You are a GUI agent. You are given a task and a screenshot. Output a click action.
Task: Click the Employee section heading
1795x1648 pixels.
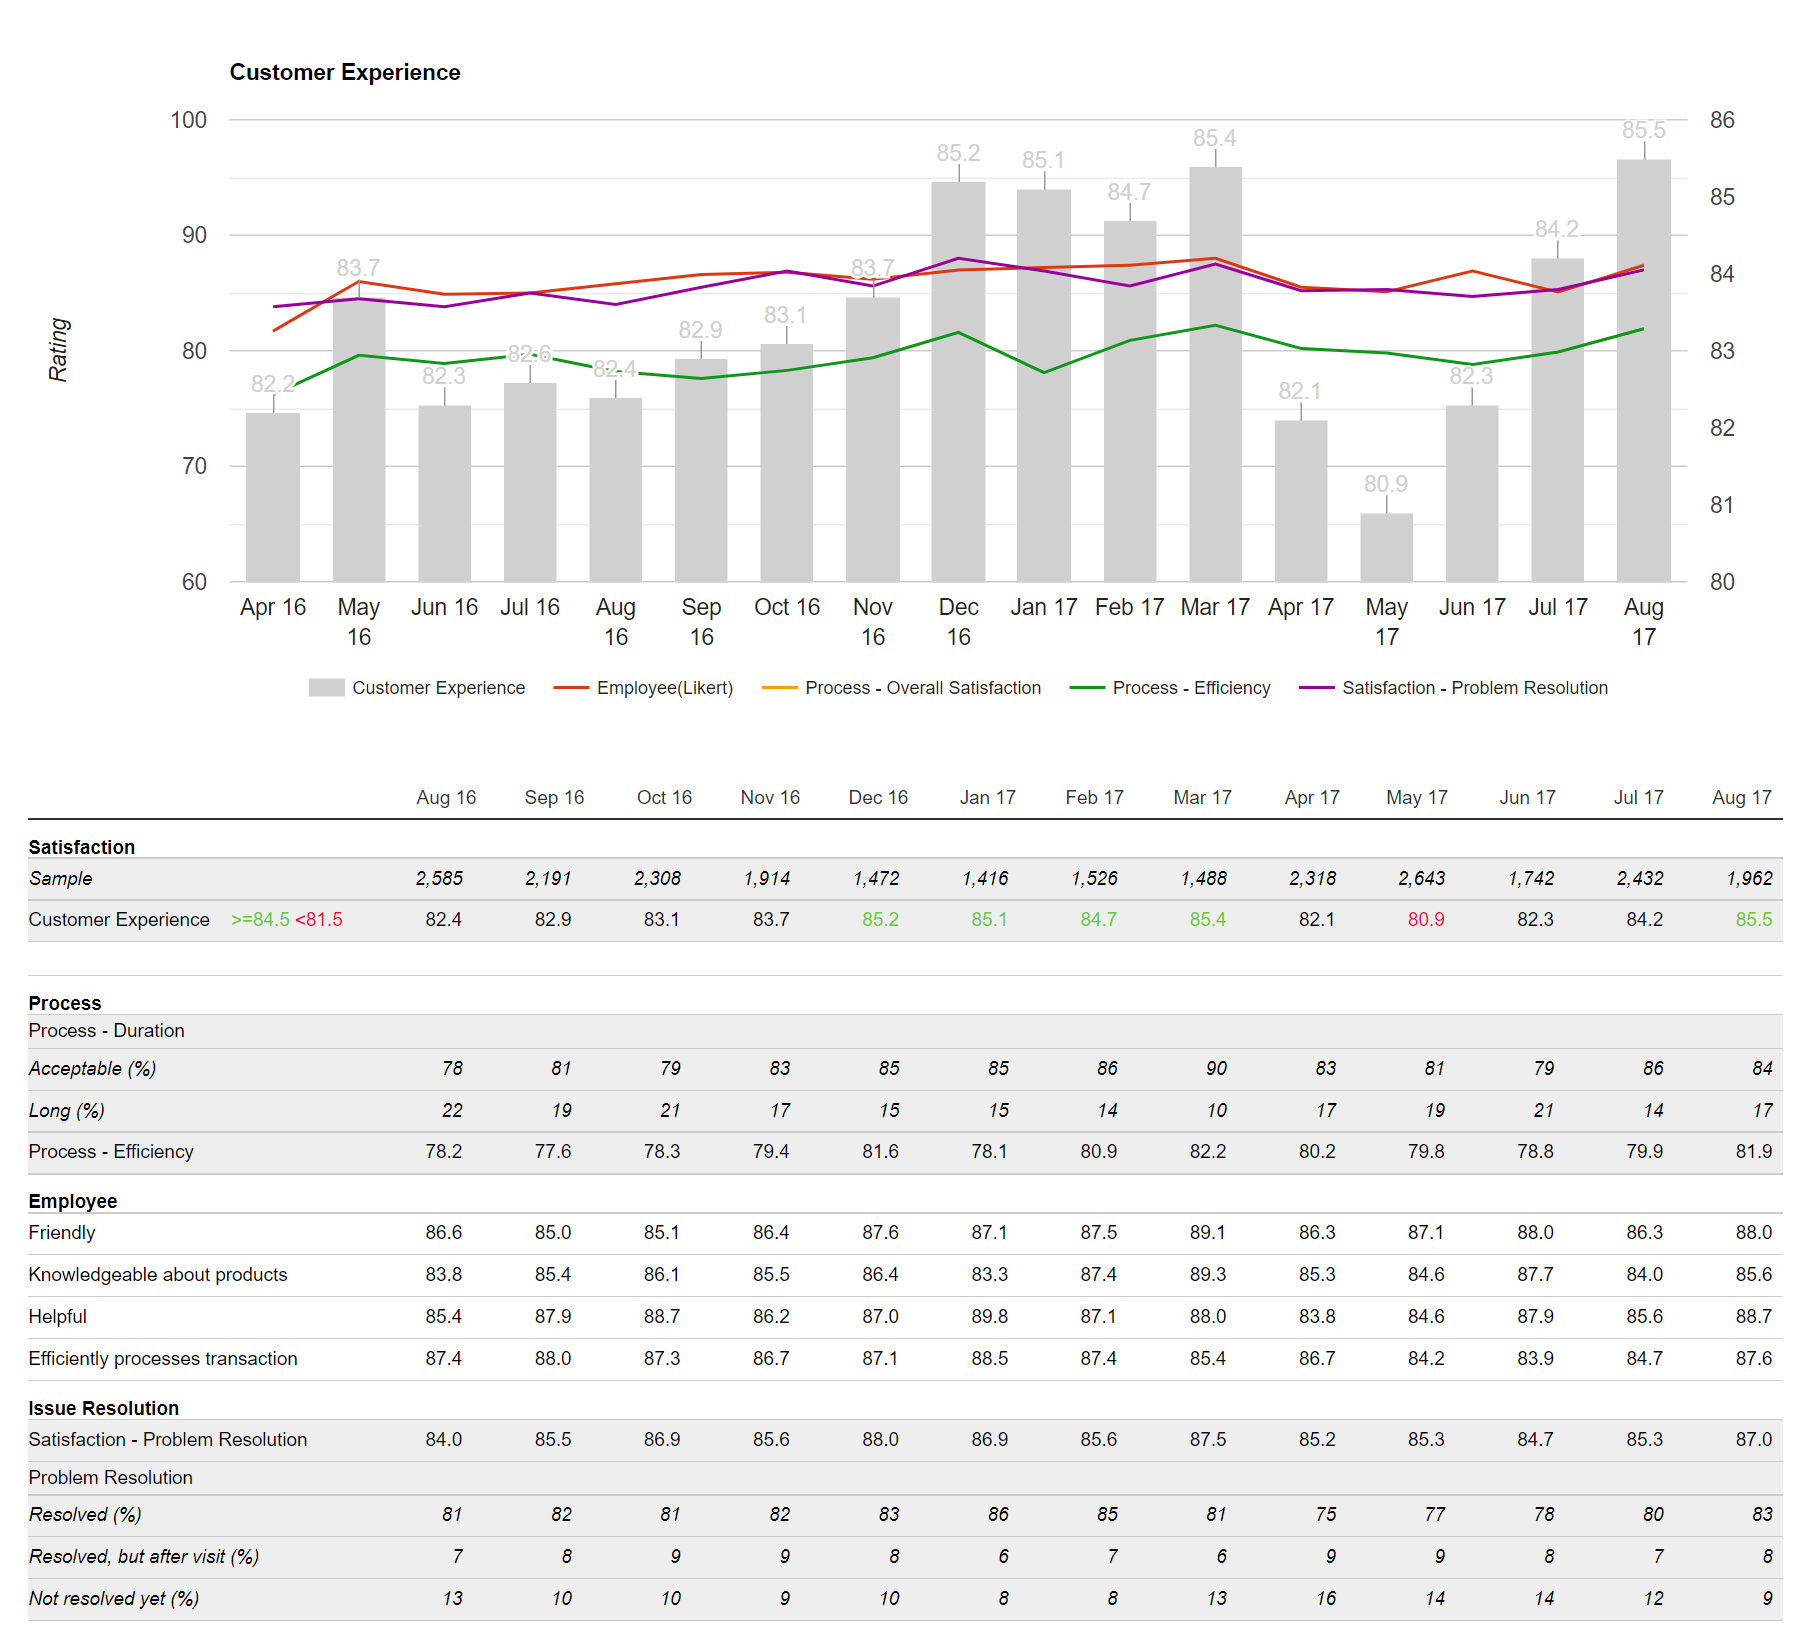[73, 1201]
